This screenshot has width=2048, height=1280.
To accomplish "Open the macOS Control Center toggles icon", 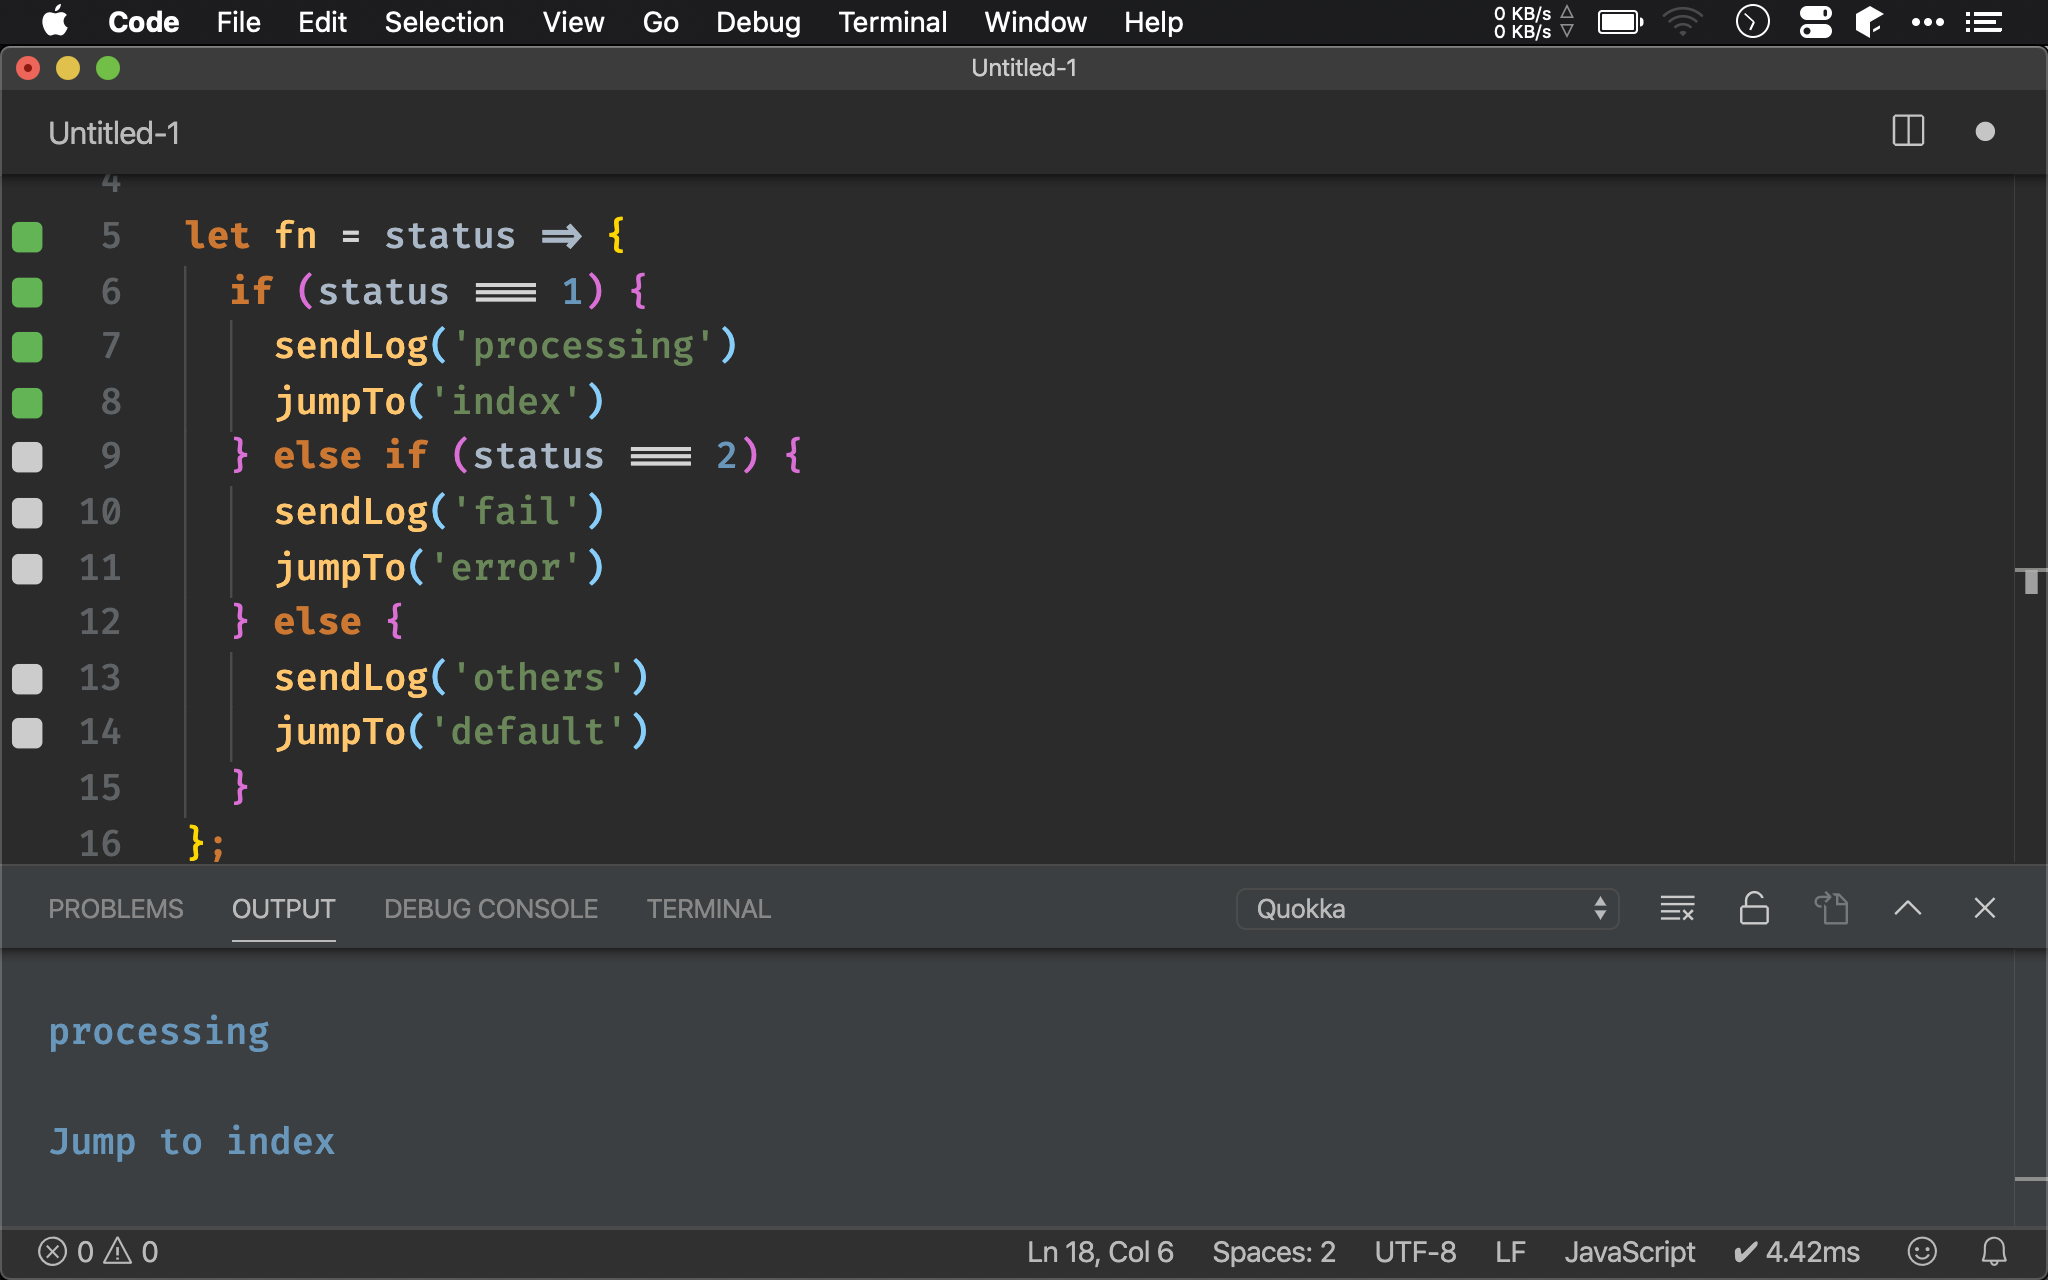I will click(1815, 22).
